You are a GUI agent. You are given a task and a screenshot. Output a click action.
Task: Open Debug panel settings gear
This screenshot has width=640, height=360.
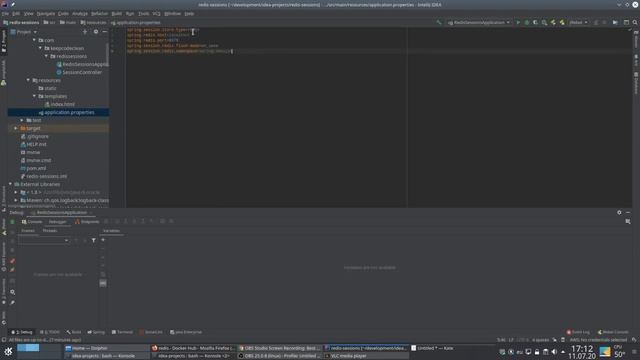pos(619,212)
